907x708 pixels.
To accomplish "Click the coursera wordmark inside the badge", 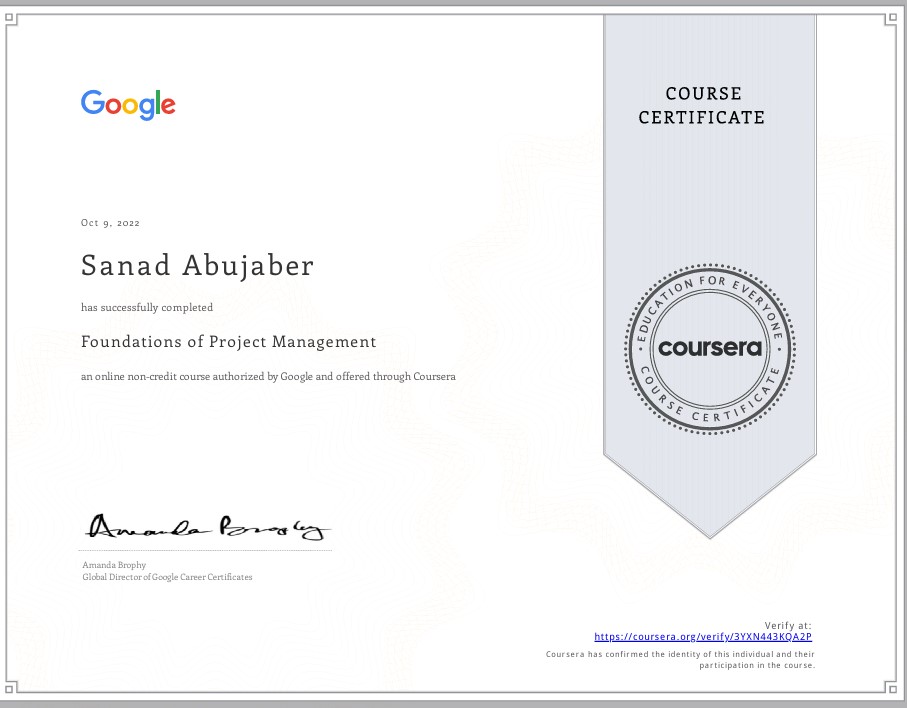I will click(710, 349).
